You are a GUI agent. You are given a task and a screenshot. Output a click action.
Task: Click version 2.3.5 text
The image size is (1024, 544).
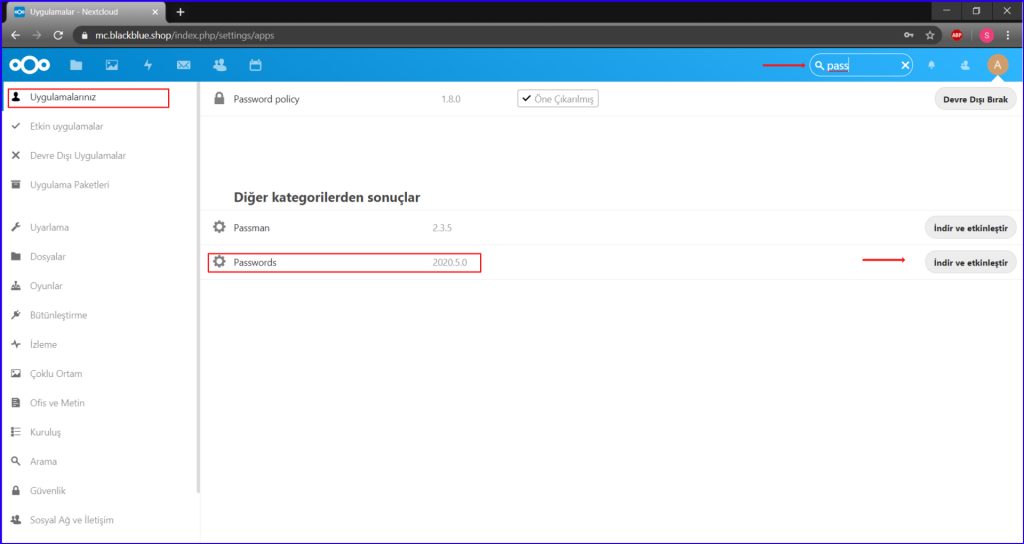442,228
